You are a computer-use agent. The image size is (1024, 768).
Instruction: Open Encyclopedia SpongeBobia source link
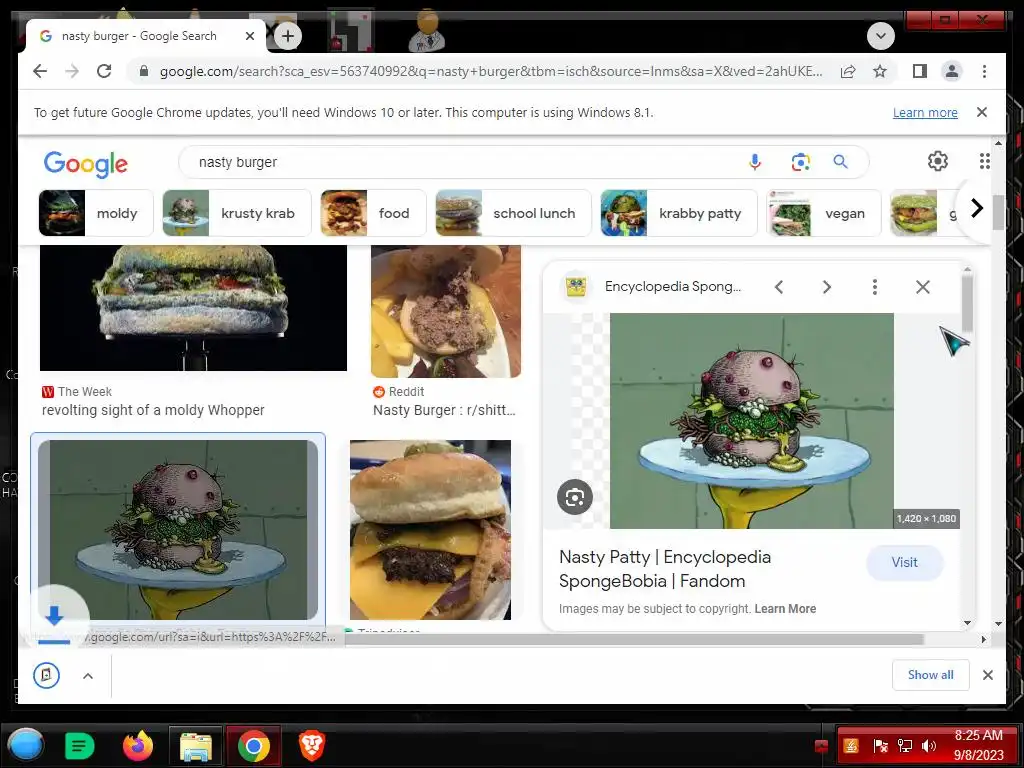tap(673, 287)
